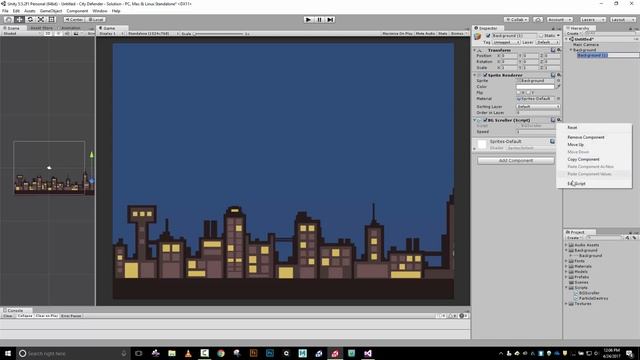Open Visual Studio from the taskbar
This screenshot has width=640, height=360.
[x=368, y=353]
